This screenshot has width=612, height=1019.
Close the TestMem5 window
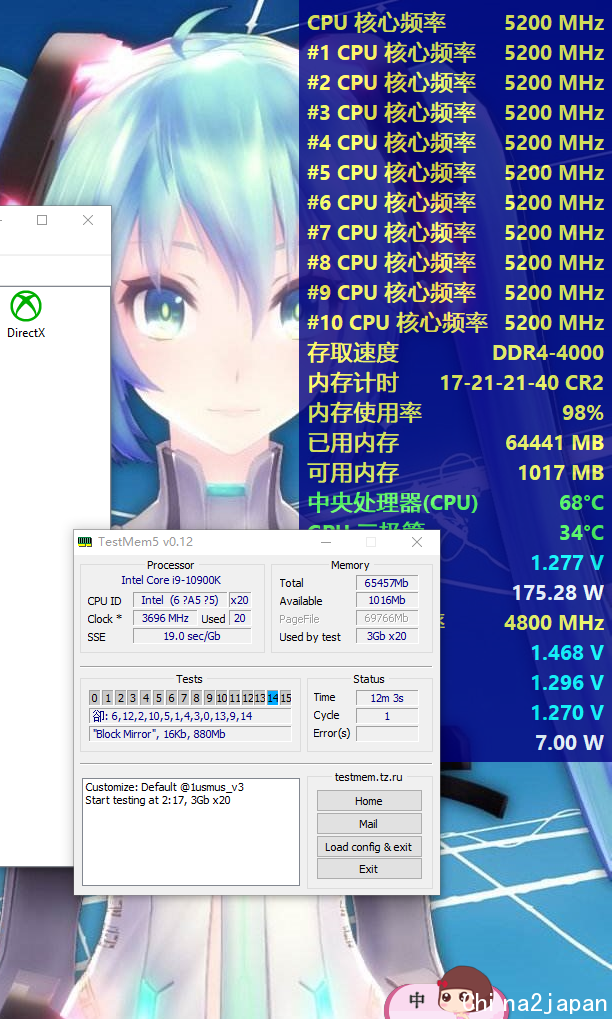(x=417, y=542)
